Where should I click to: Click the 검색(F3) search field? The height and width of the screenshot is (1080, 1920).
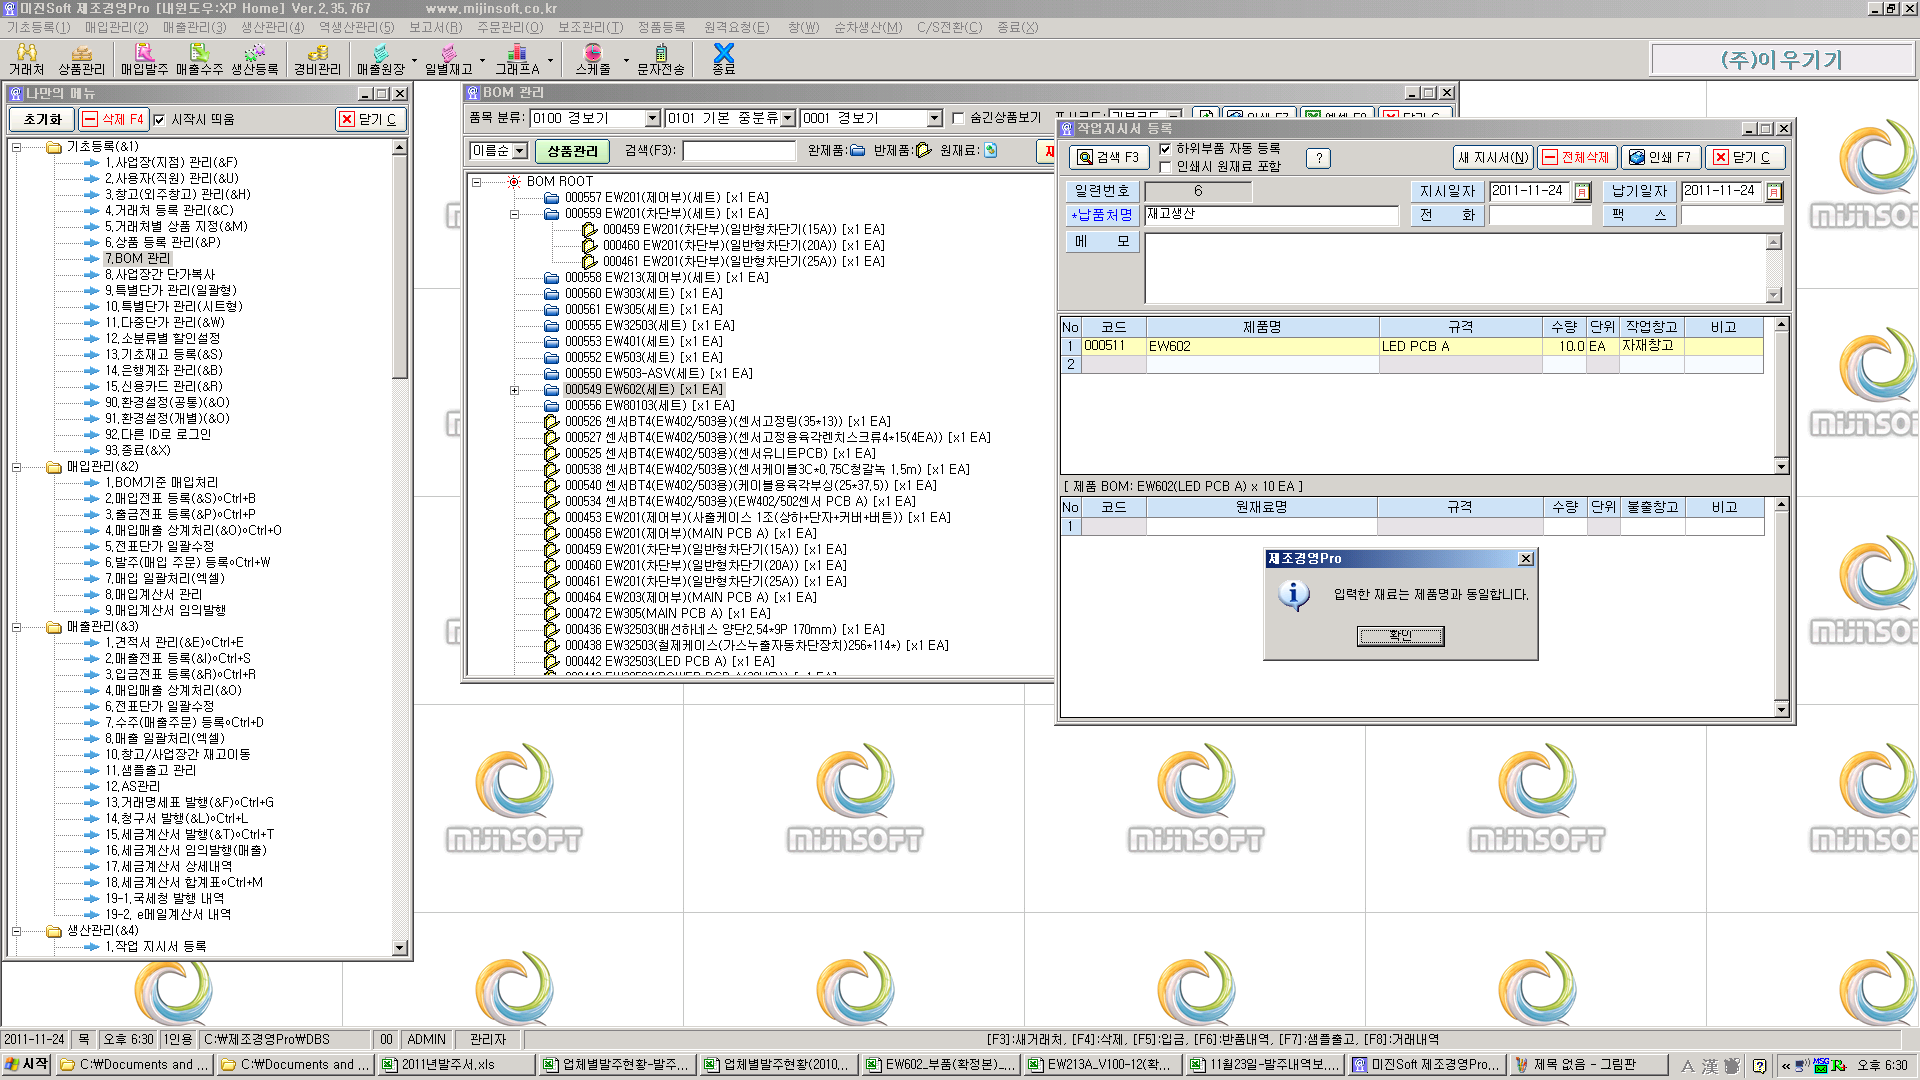(x=739, y=151)
